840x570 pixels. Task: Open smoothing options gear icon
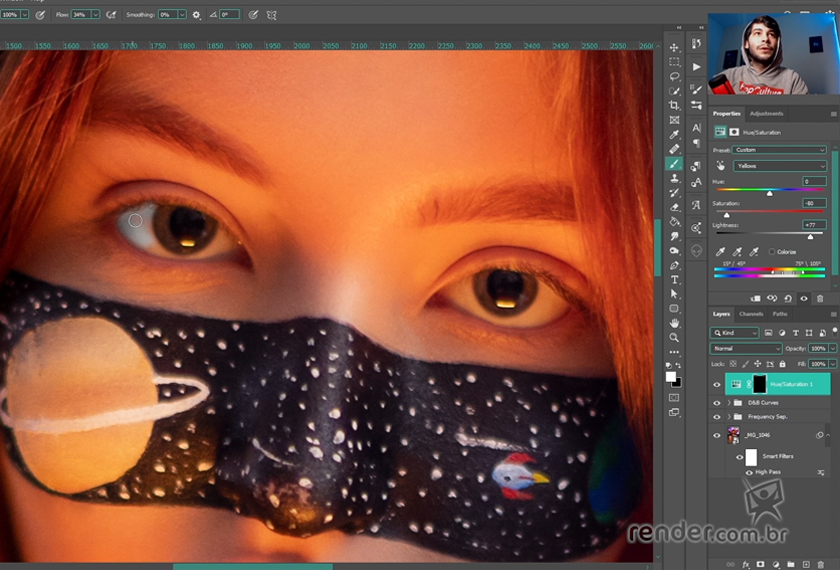[x=196, y=15]
